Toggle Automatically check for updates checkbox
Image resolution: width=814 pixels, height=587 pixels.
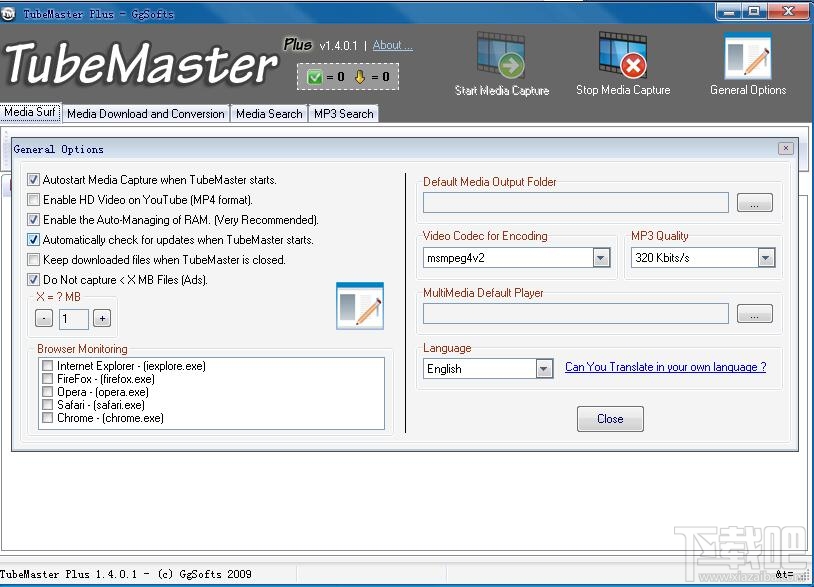[33, 240]
